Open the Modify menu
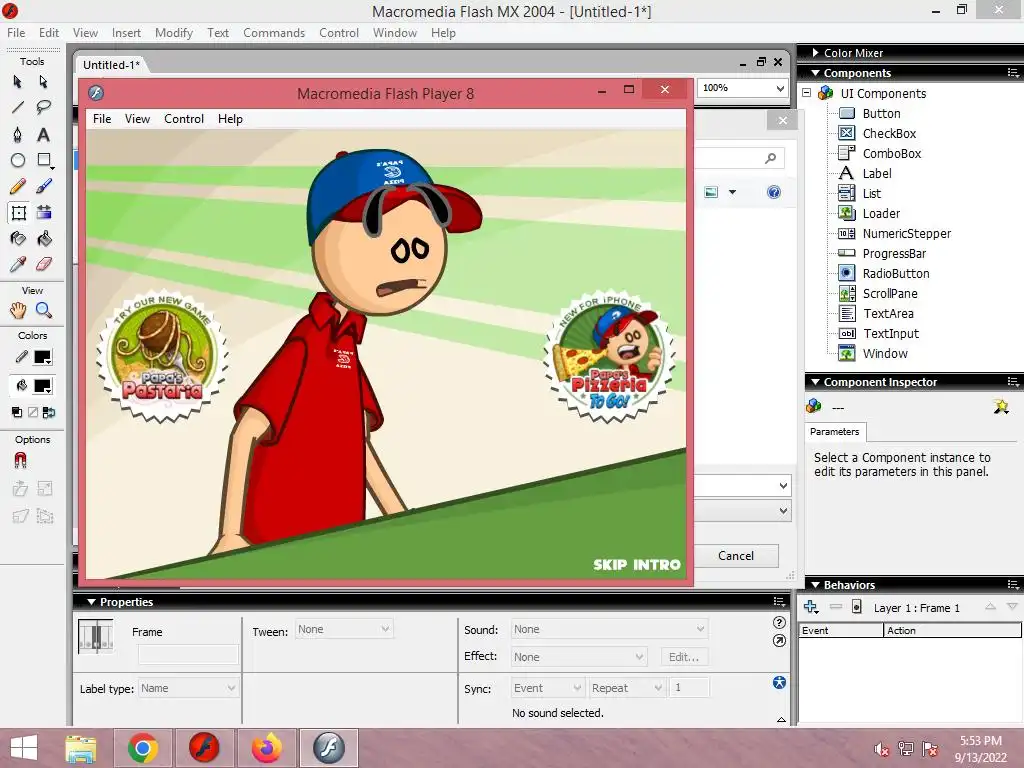The width and height of the screenshot is (1024, 768). 174,33
